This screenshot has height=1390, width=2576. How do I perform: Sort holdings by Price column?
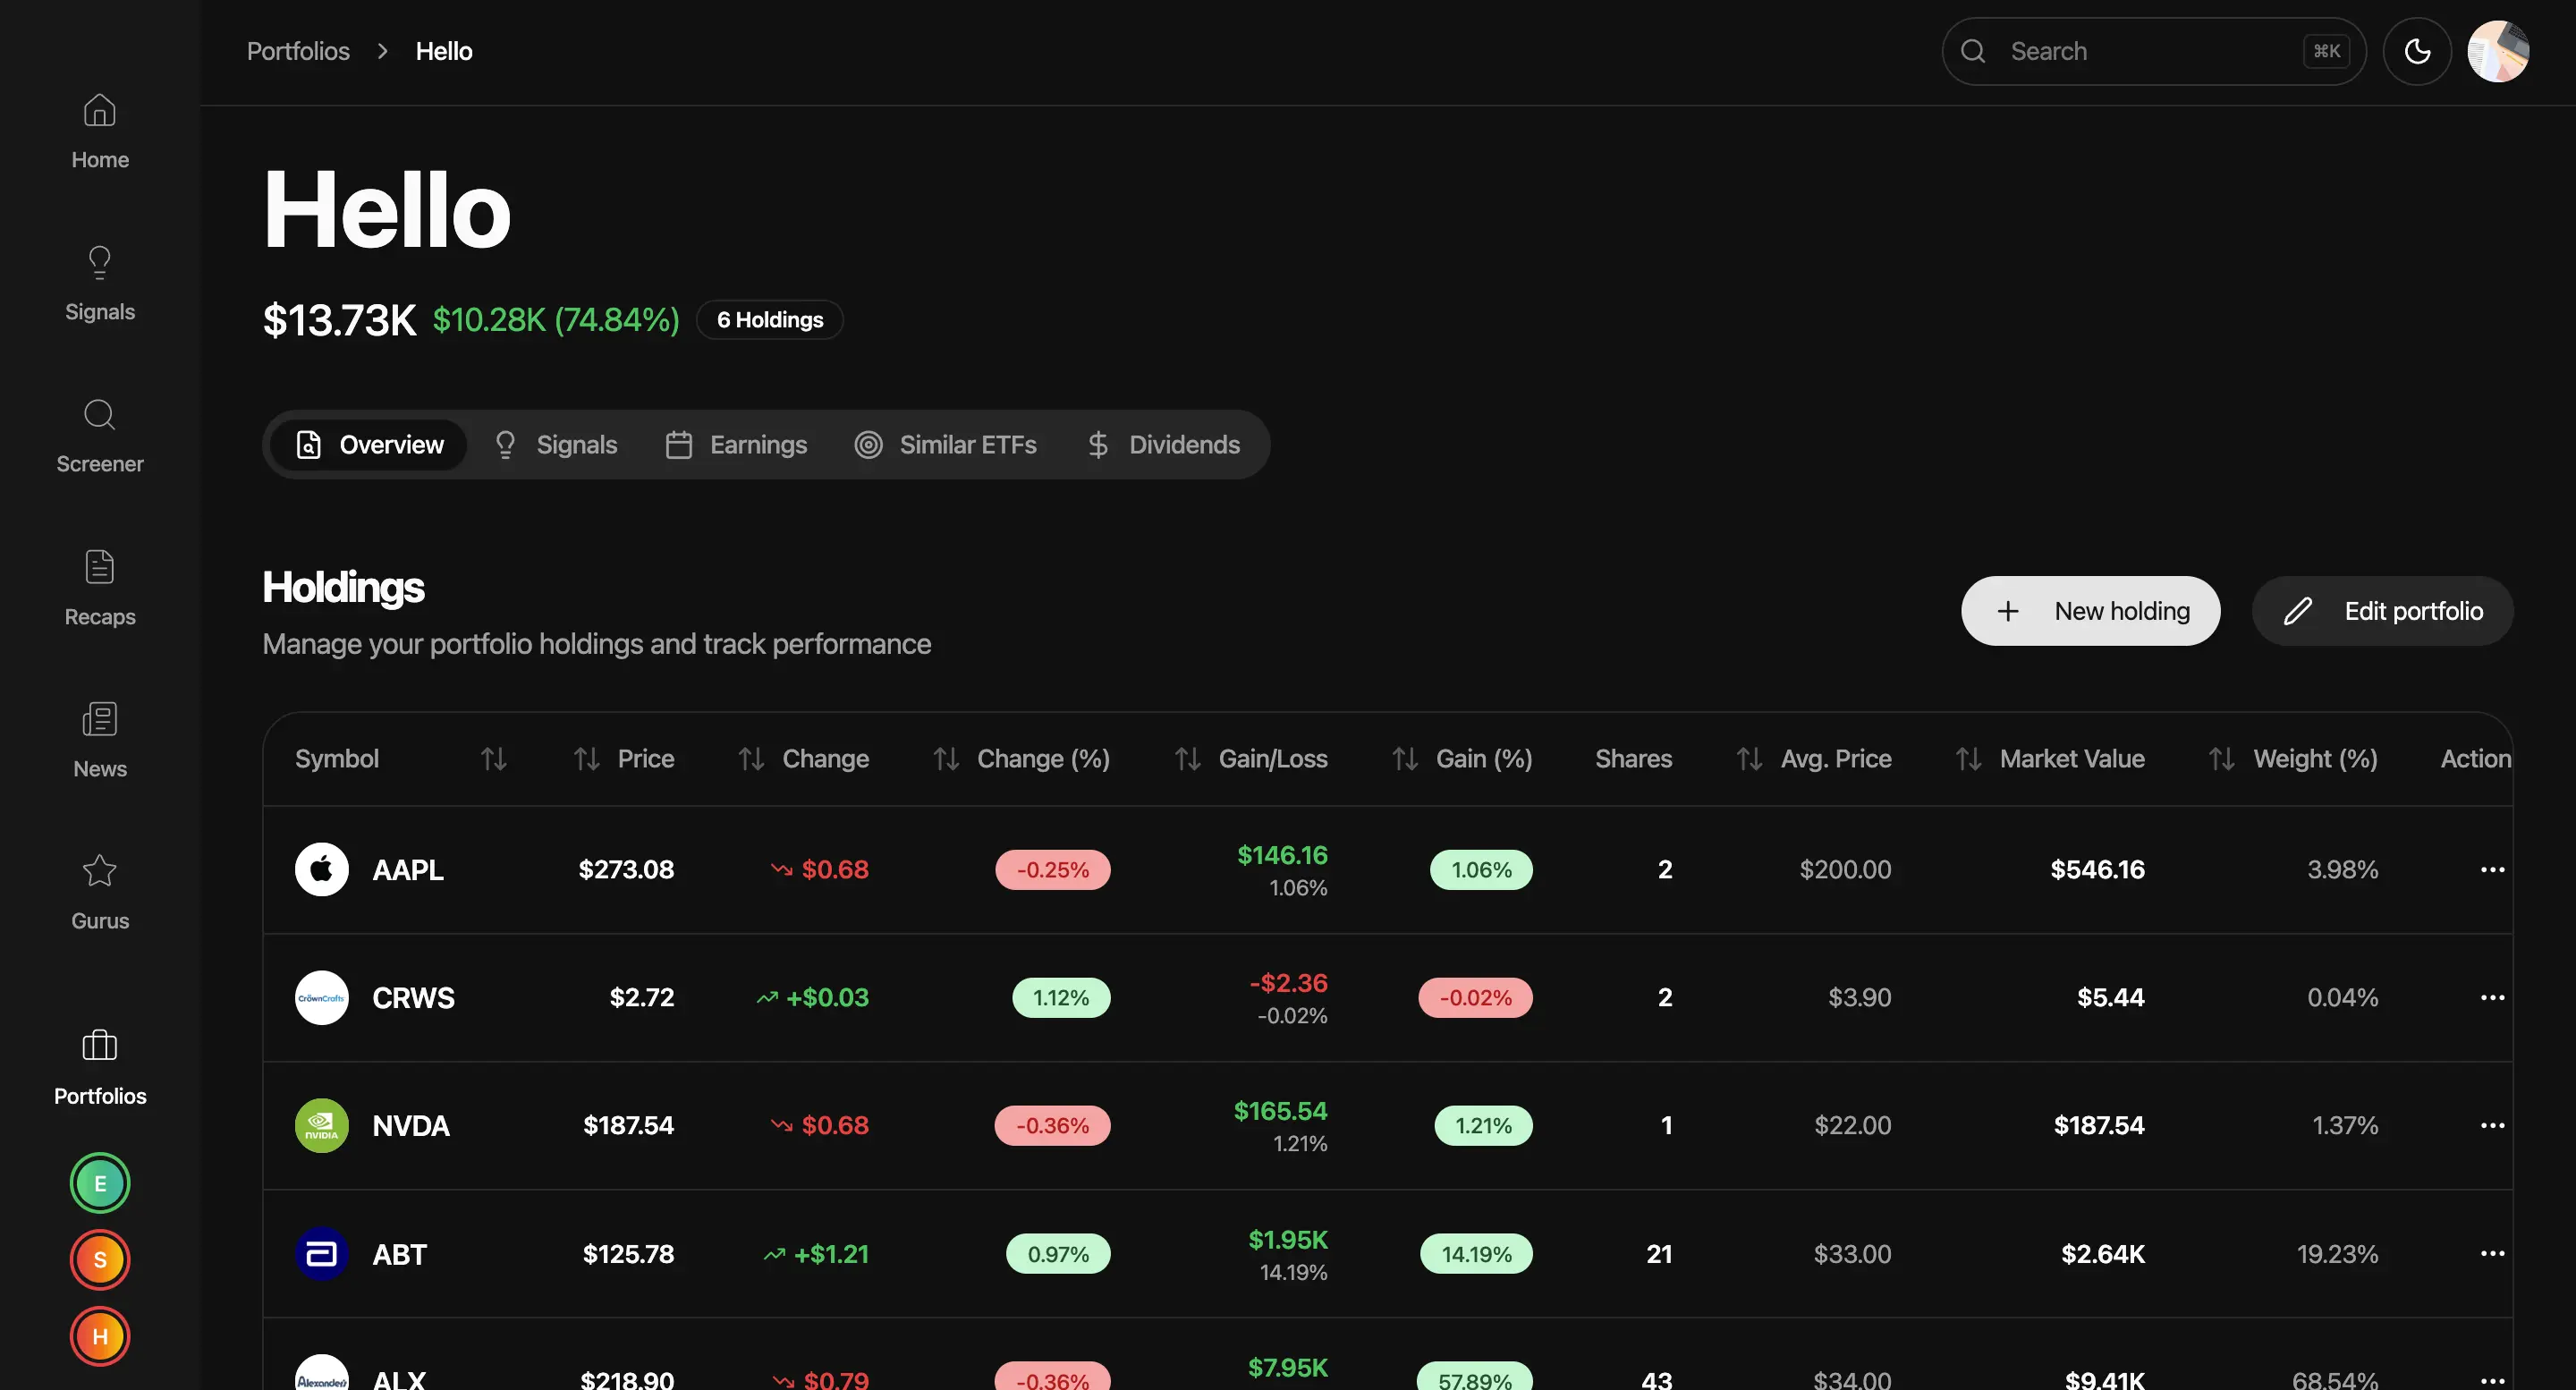[586, 758]
